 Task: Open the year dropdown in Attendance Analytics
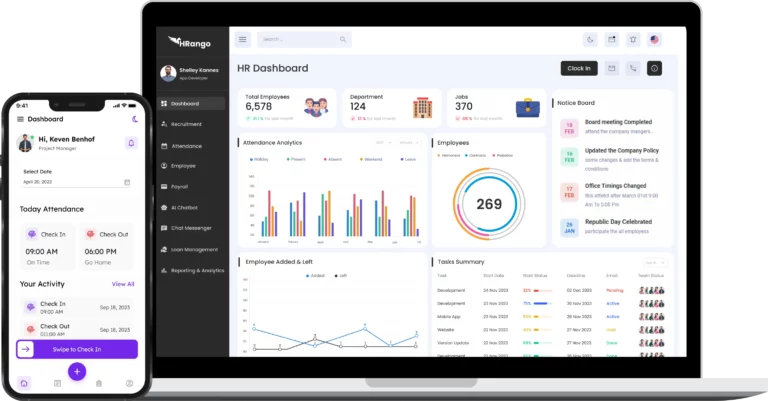tap(383, 143)
